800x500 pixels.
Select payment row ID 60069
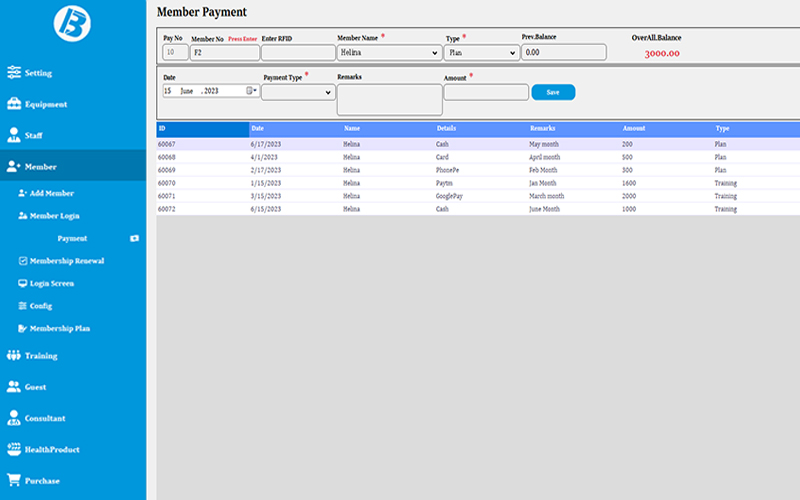(478, 170)
